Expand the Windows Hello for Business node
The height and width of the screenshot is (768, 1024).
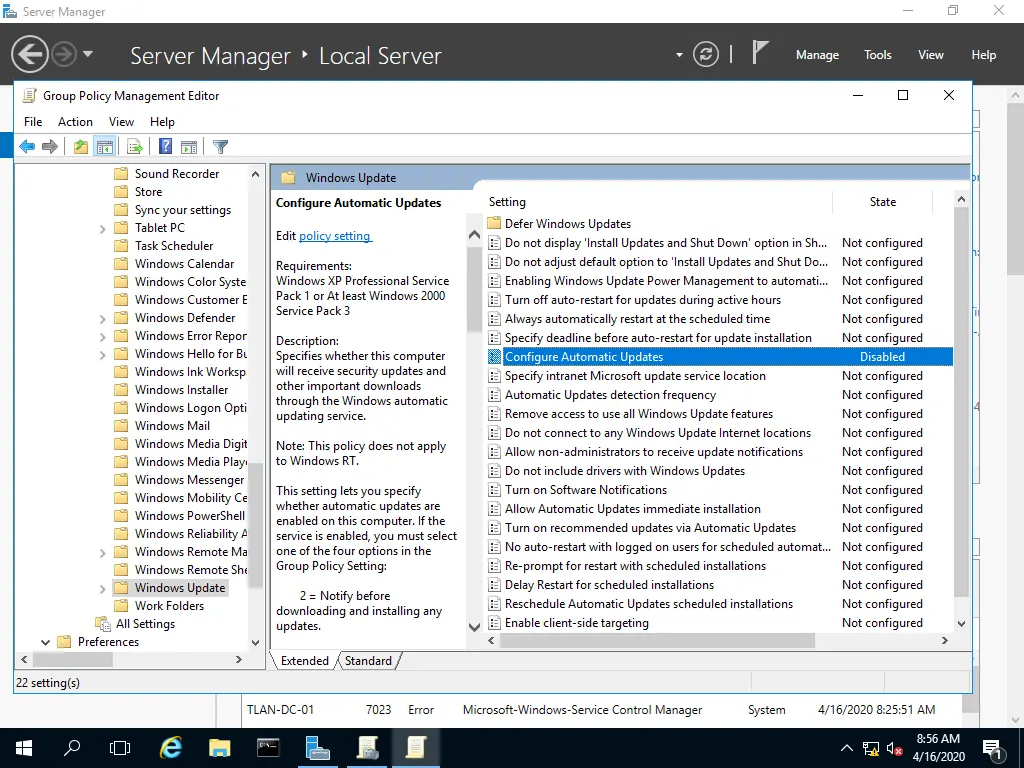pos(103,355)
